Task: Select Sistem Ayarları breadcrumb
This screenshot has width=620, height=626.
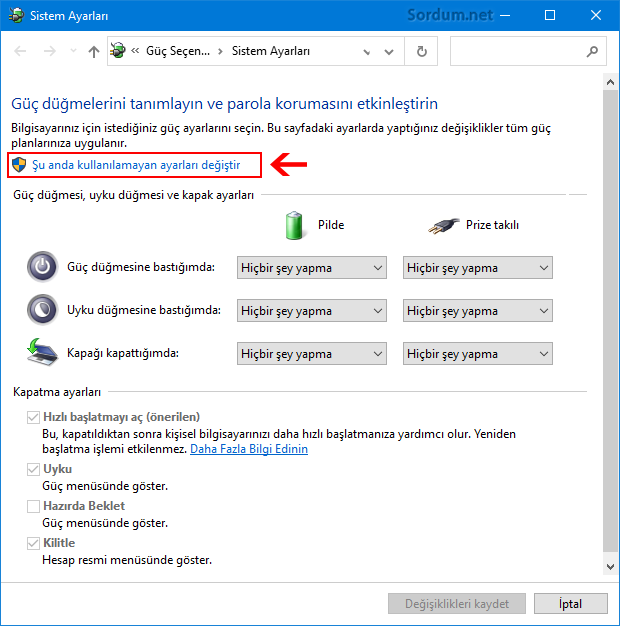Action: (x=271, y=51)
